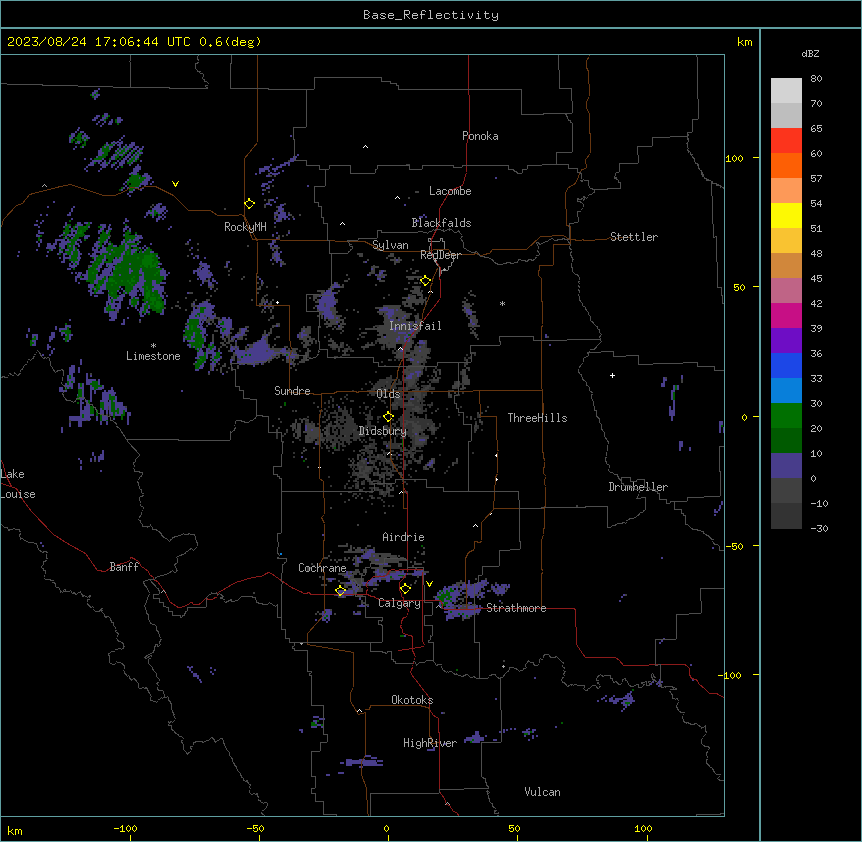This screenshot has height=842, width=862.
Task: Click the Calgary city label
Action: click(x=399, y=603)
